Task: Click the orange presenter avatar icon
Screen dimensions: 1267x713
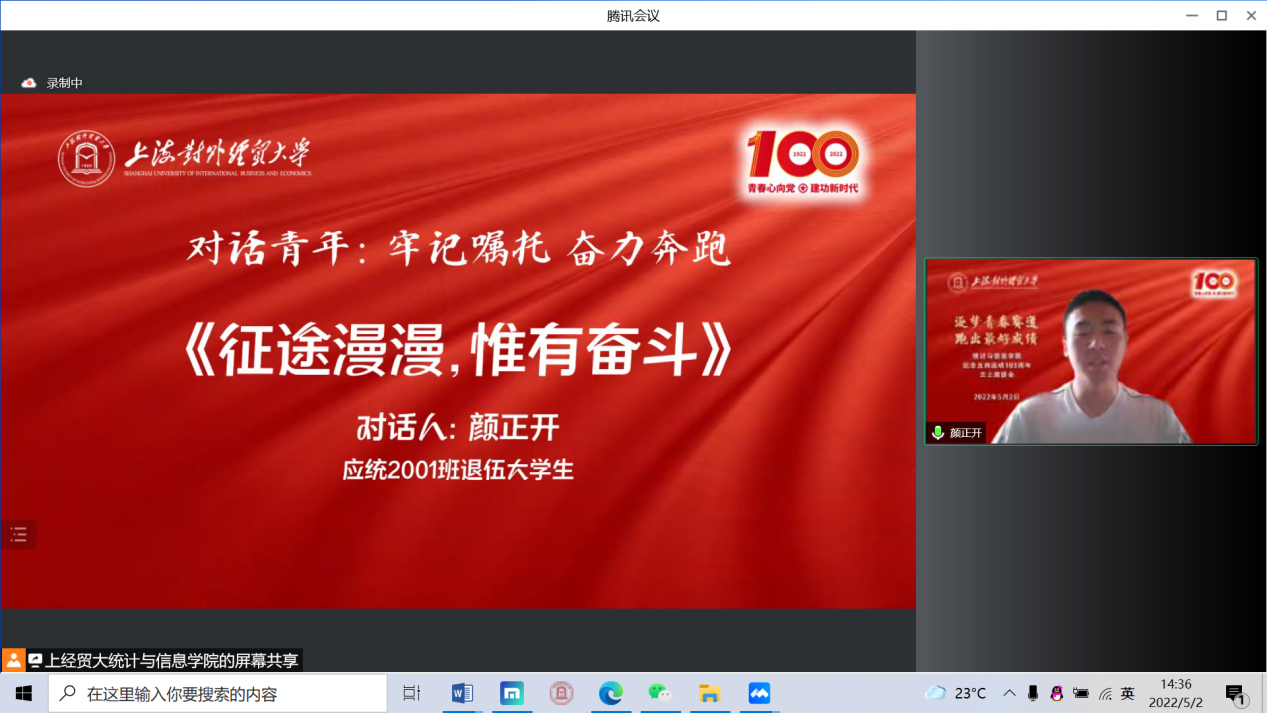Action: click(13, 661)
